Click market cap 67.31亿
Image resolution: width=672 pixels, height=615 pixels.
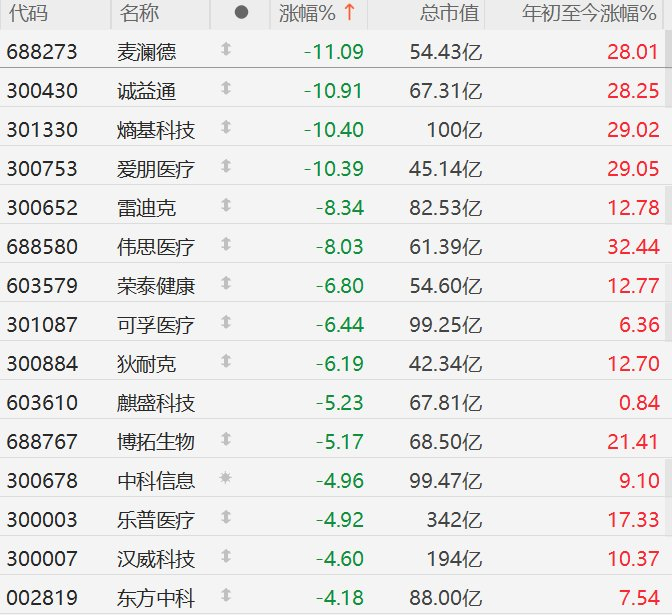446,91
